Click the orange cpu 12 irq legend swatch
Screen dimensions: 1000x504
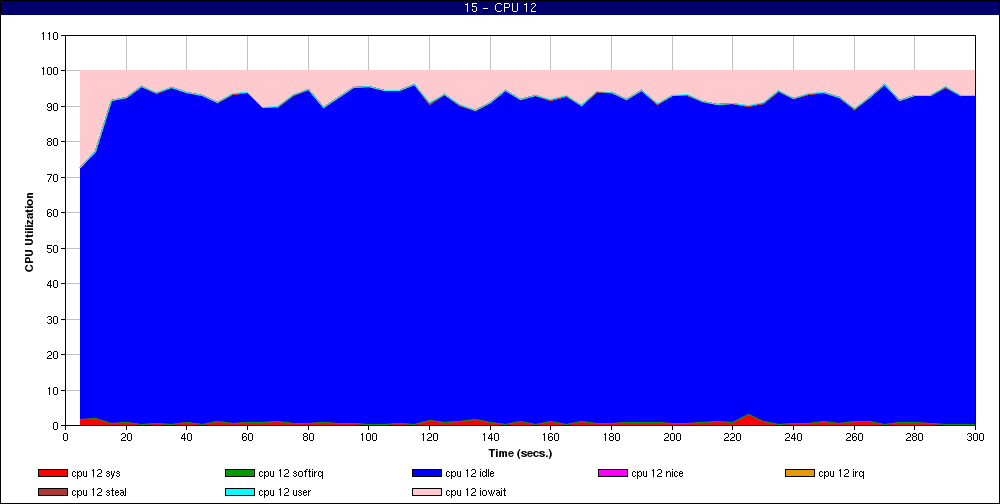800,473
